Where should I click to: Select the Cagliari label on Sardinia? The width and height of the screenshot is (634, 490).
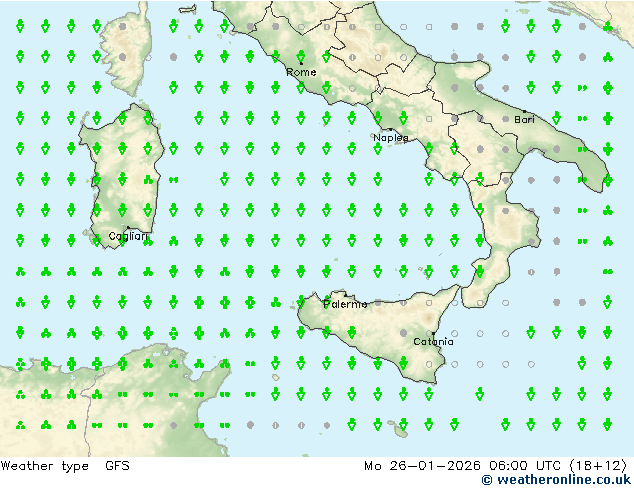[x=128, y=236]
